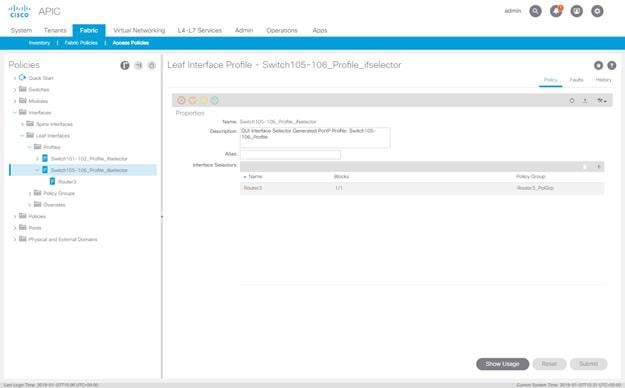Viewport: 625px width, 388px height.
Task: Sort interface selectors by Name column
Action: click(x=255, y=176)
